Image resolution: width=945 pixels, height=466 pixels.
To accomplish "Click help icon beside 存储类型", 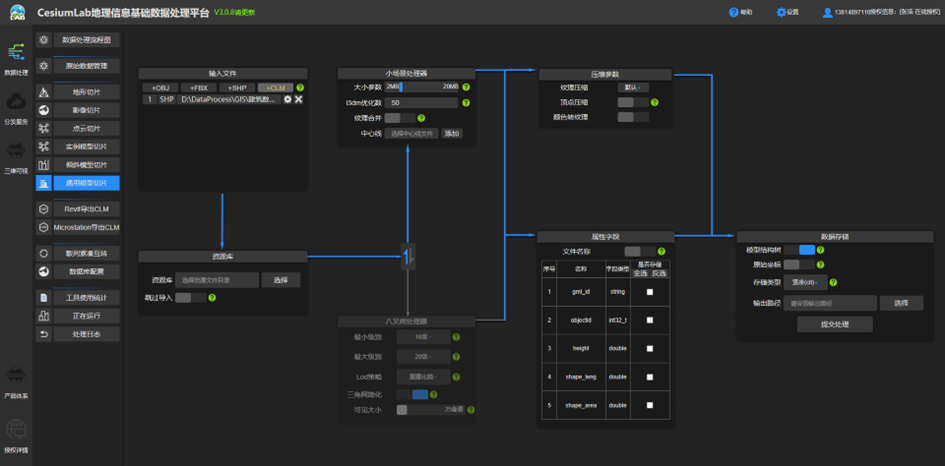I will click(x=834, y=282).
